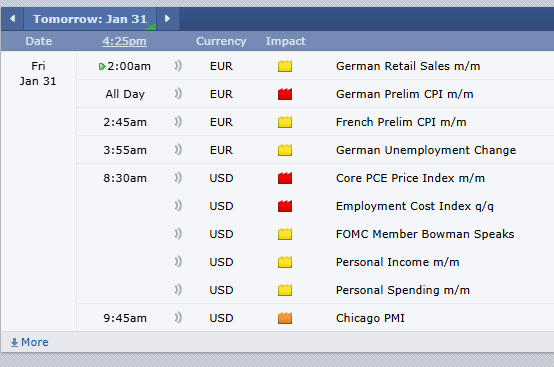Click orange impact icon for Chicago PMI
554x367 pixels.
coord(285,318)
